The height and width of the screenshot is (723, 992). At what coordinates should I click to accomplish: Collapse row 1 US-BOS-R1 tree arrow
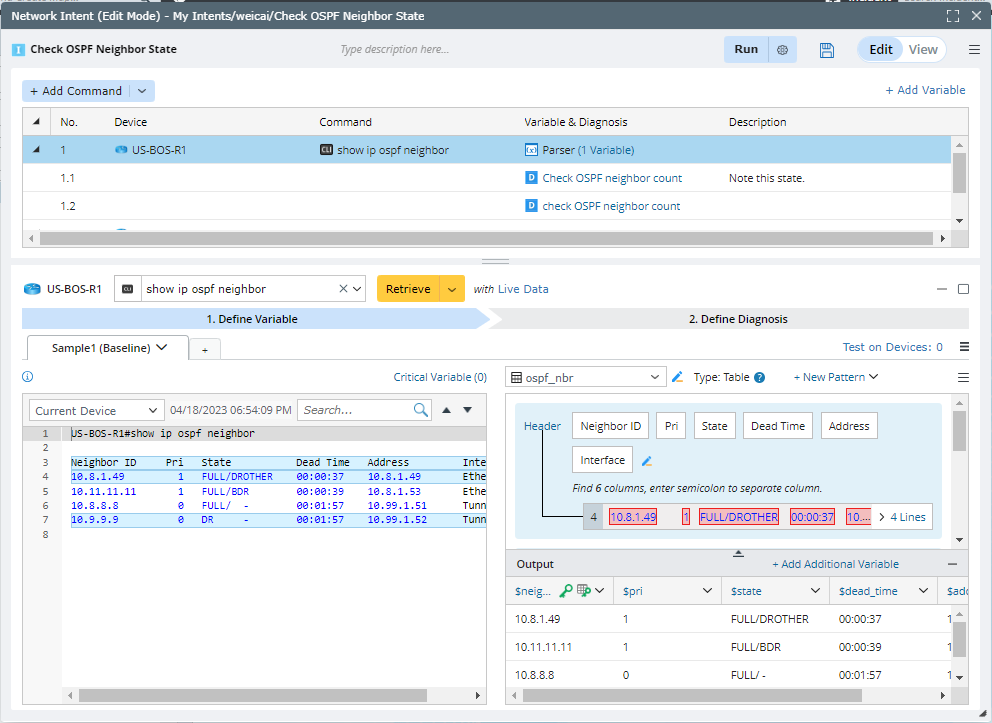[37, 150]
